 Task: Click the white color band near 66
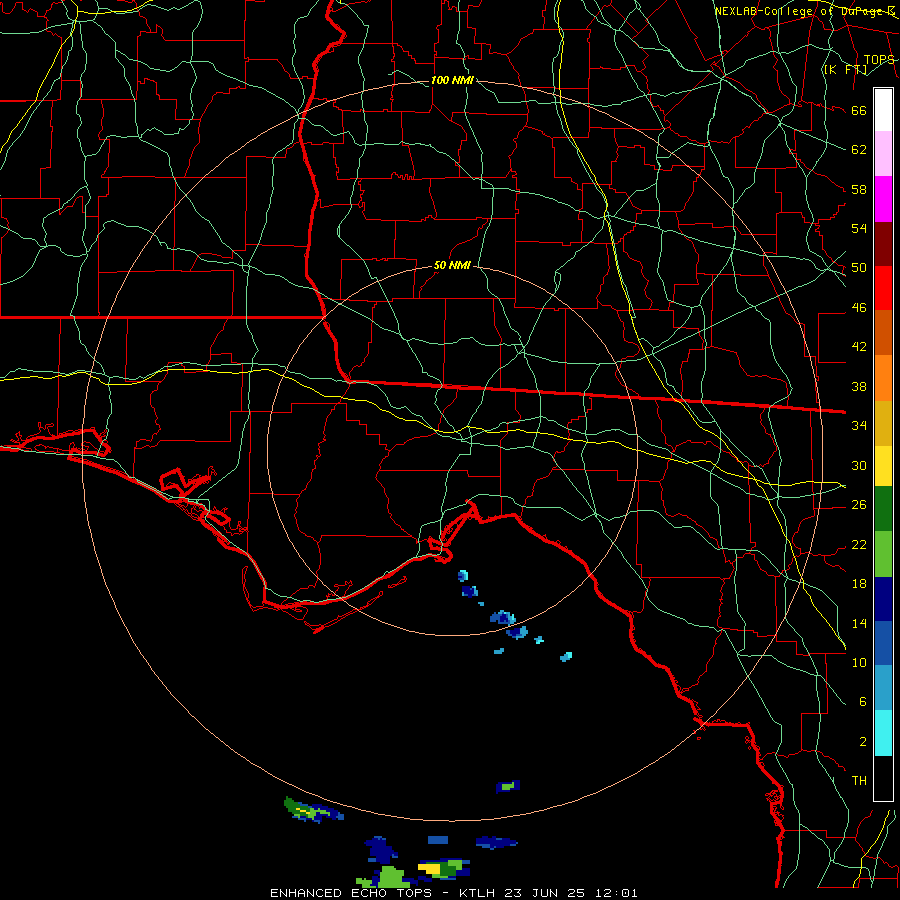click(x=883, y=110)
